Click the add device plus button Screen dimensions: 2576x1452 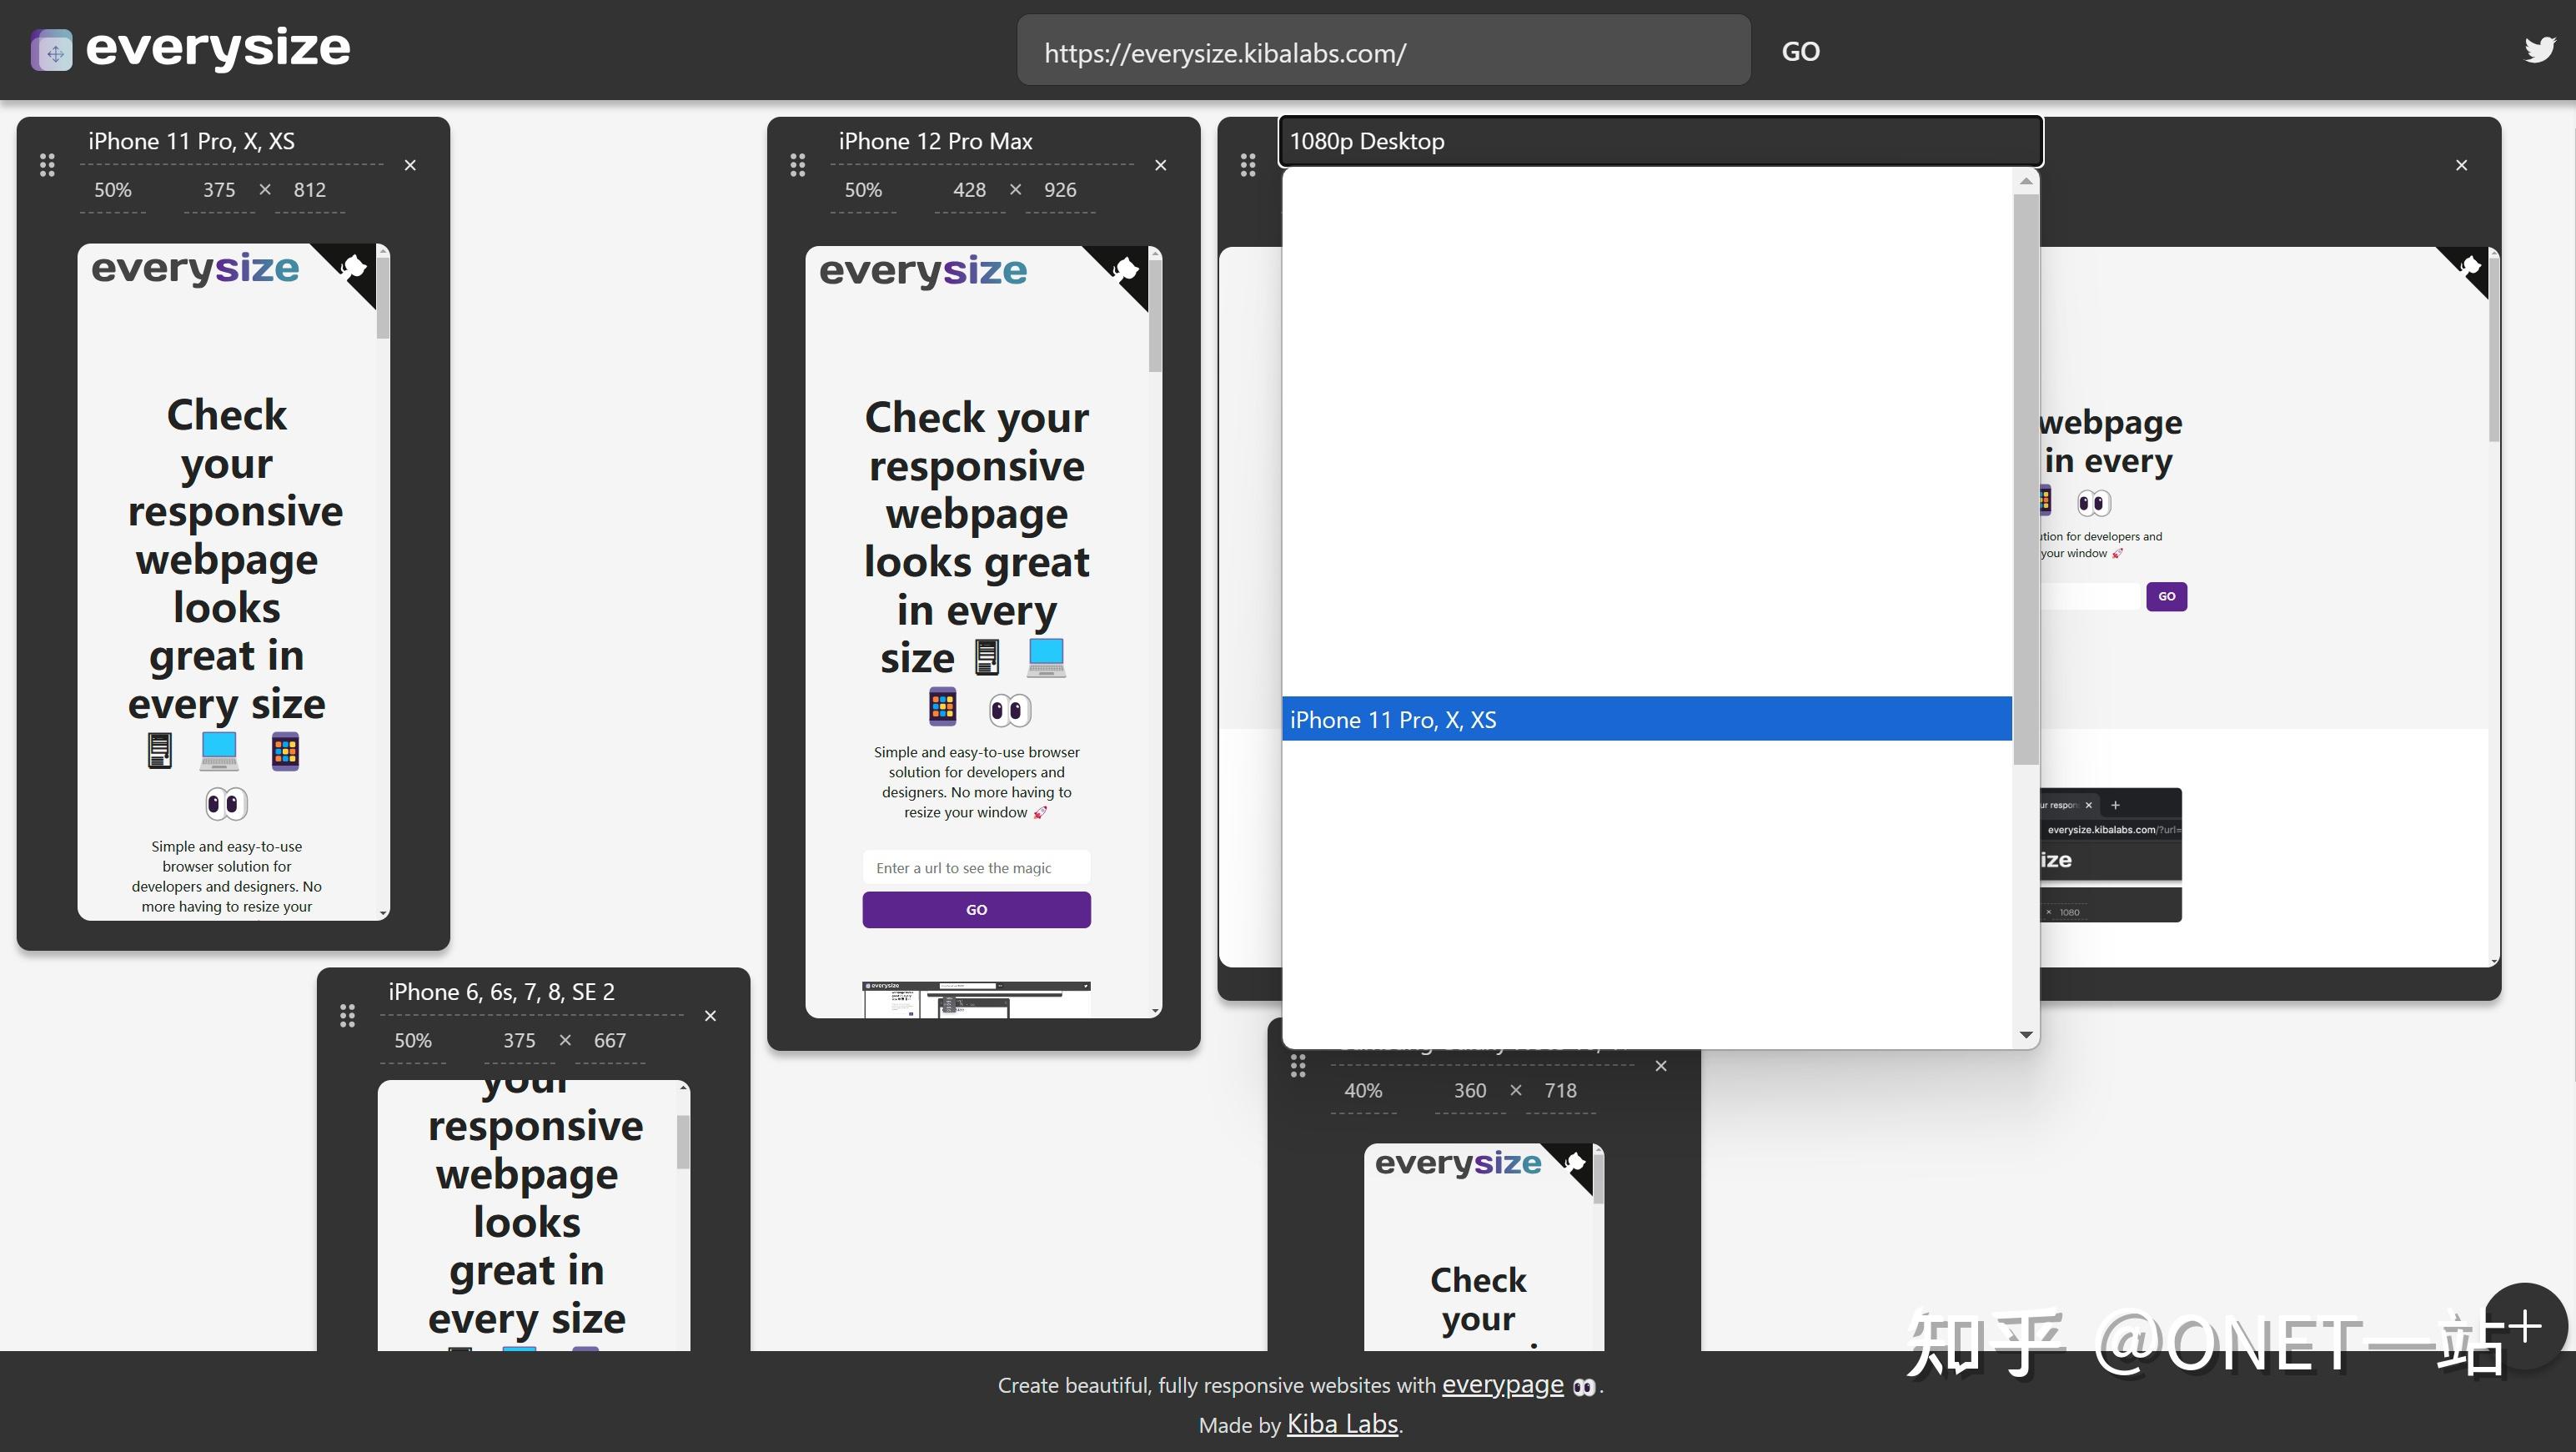pos(2526,1326)
